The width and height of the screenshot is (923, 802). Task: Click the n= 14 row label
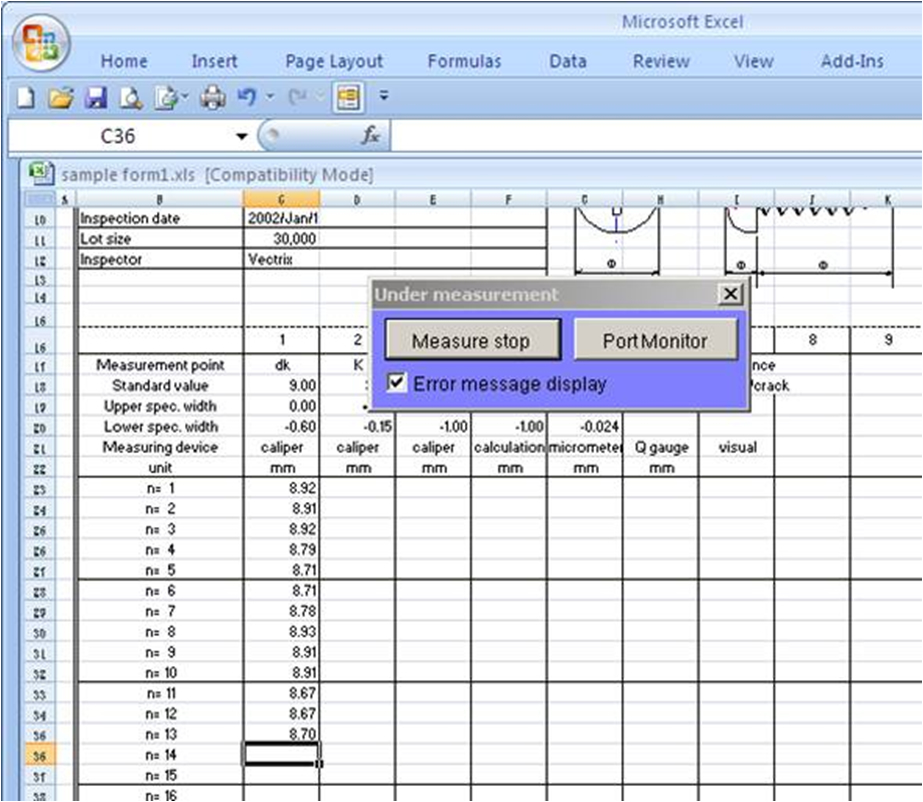point(161,755)
